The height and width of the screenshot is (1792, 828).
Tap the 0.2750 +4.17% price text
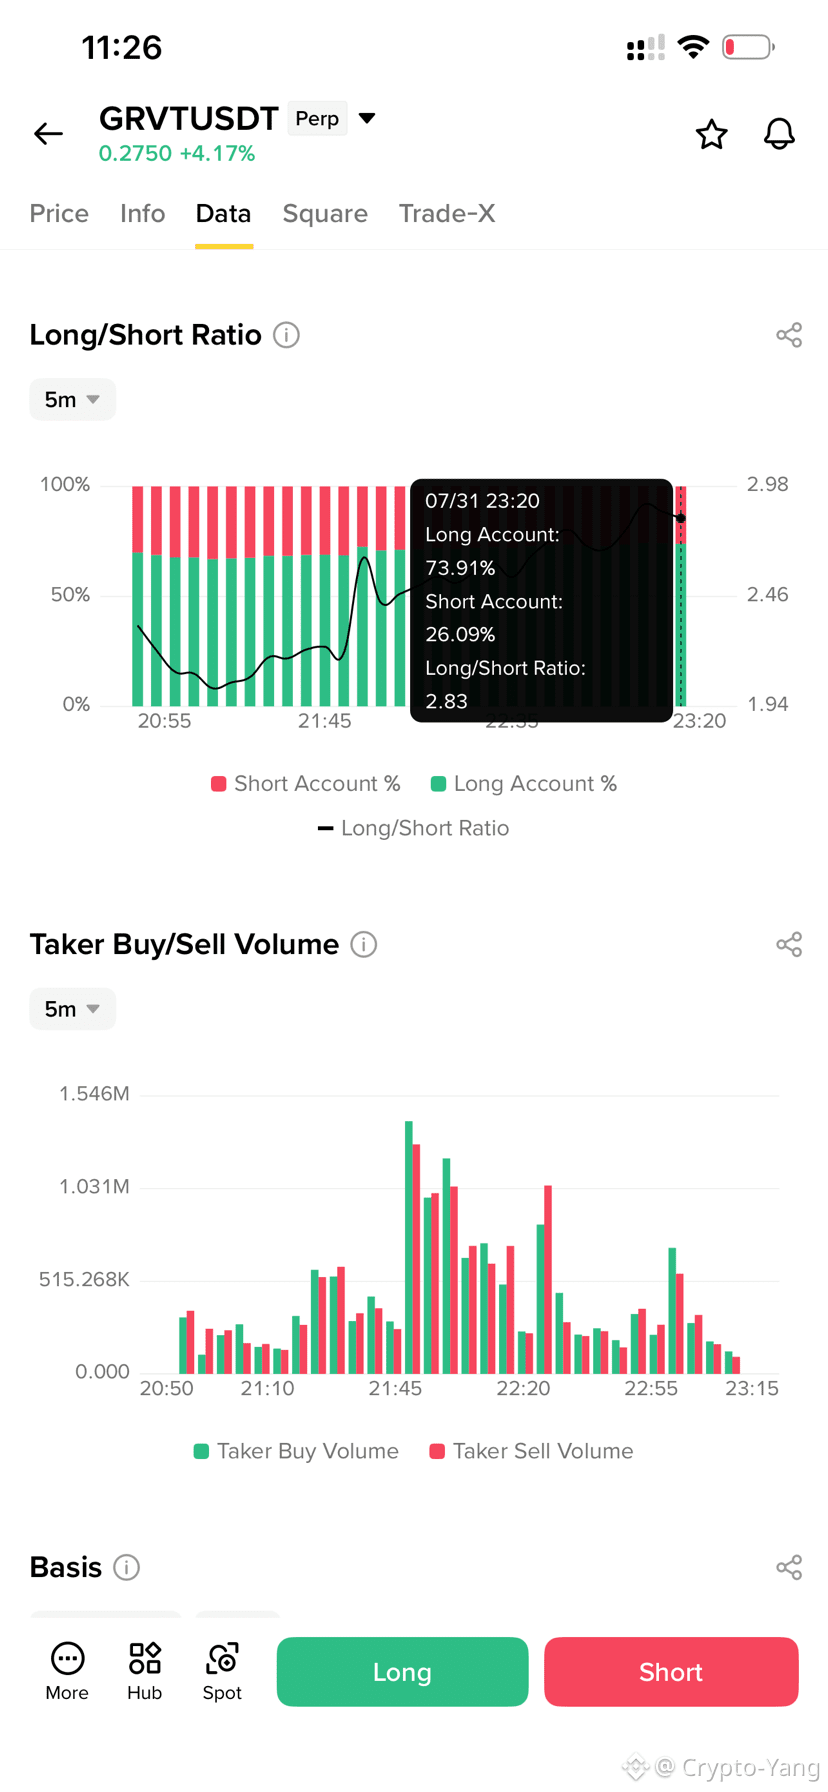[177, 153]
